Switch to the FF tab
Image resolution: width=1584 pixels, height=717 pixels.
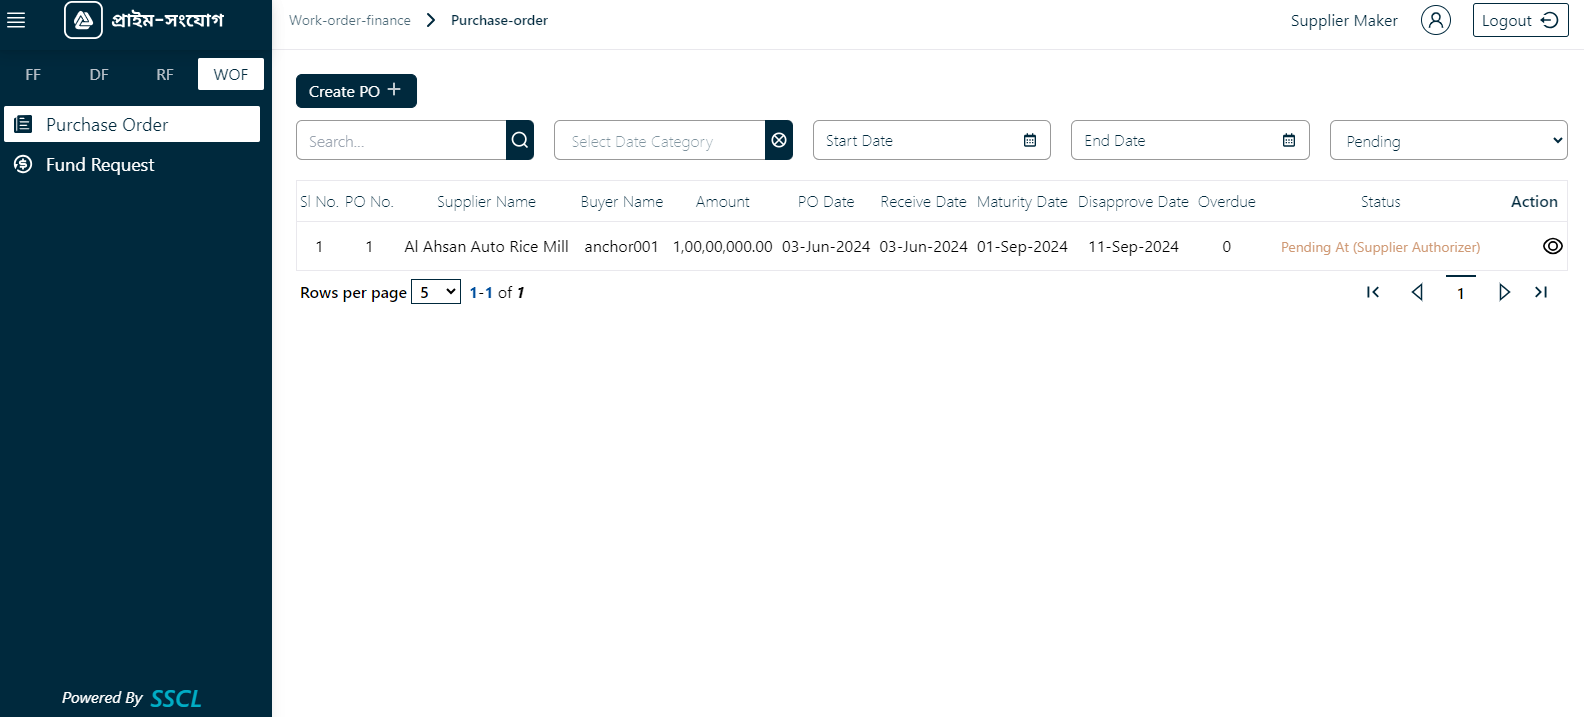[x=33, y=74]
